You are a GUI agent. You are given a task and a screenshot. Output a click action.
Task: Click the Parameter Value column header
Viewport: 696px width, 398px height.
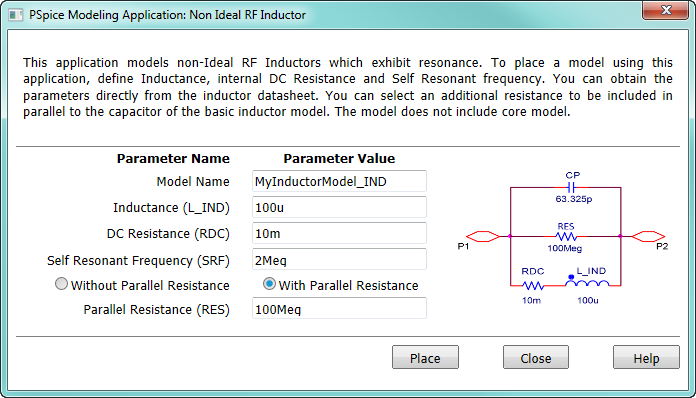click(339, 159)
